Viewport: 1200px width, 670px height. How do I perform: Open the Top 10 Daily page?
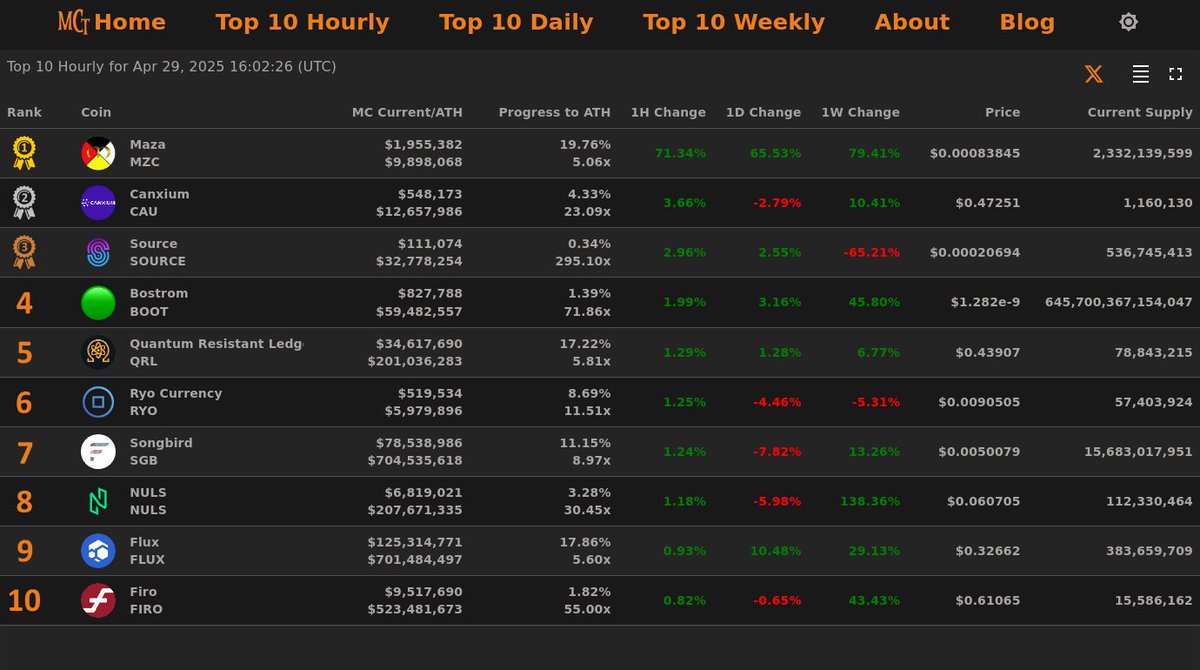point(516,22)
